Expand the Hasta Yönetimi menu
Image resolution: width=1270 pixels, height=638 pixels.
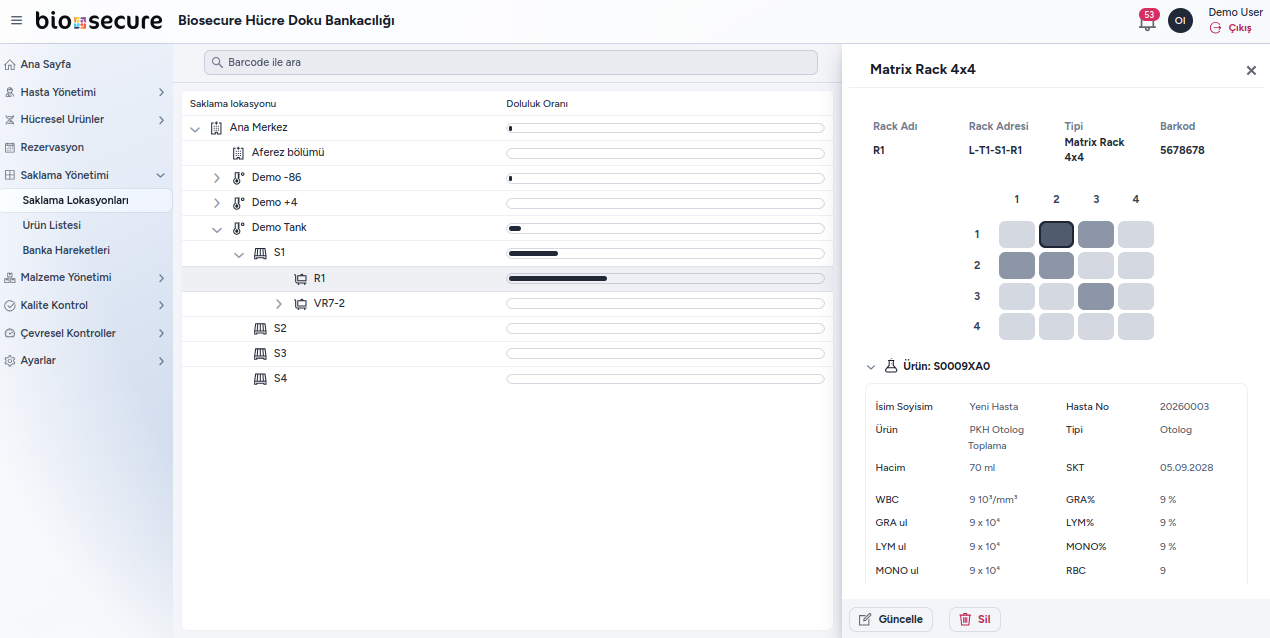(86, 93)
